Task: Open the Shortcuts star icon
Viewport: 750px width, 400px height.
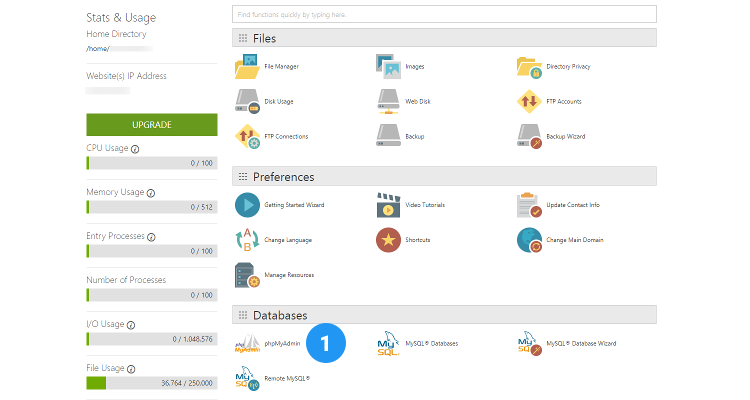Action: click(x=388, y=240)
